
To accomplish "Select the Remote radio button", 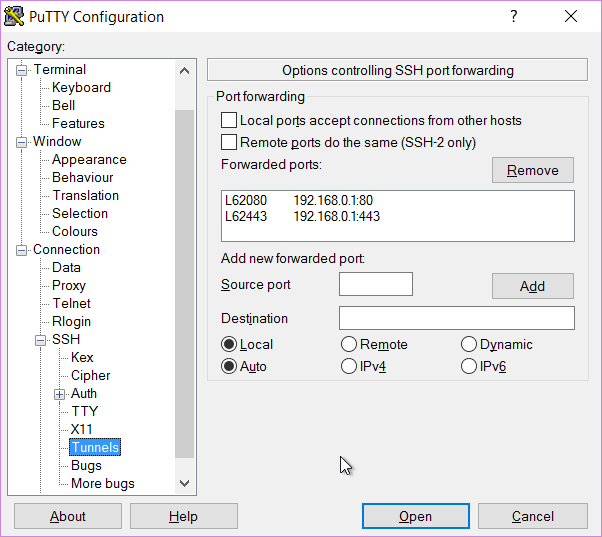I will tap(349, 344).
